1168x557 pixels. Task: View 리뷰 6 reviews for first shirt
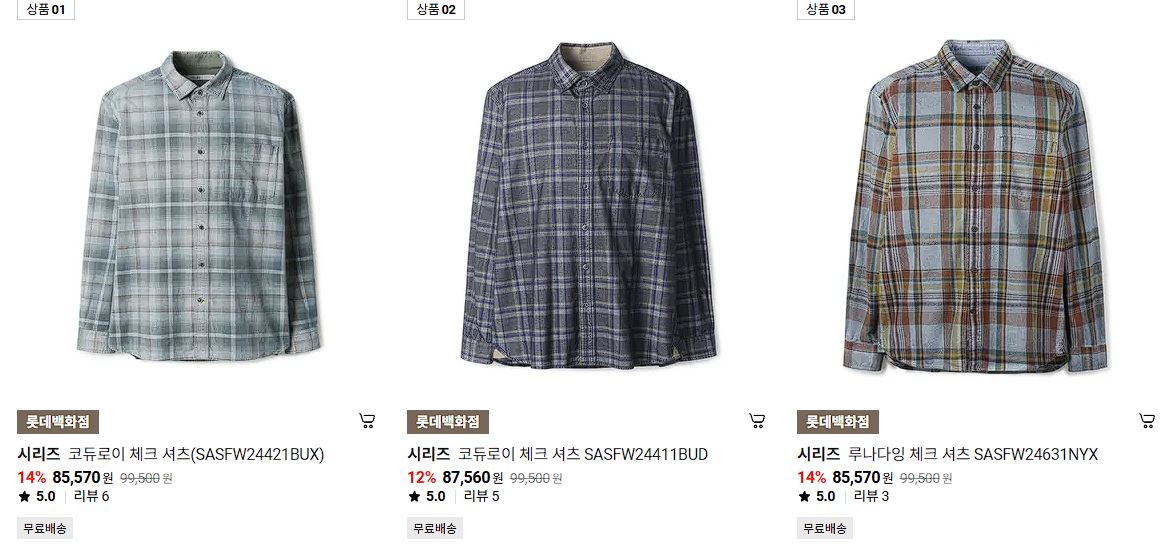coord(91,496)
